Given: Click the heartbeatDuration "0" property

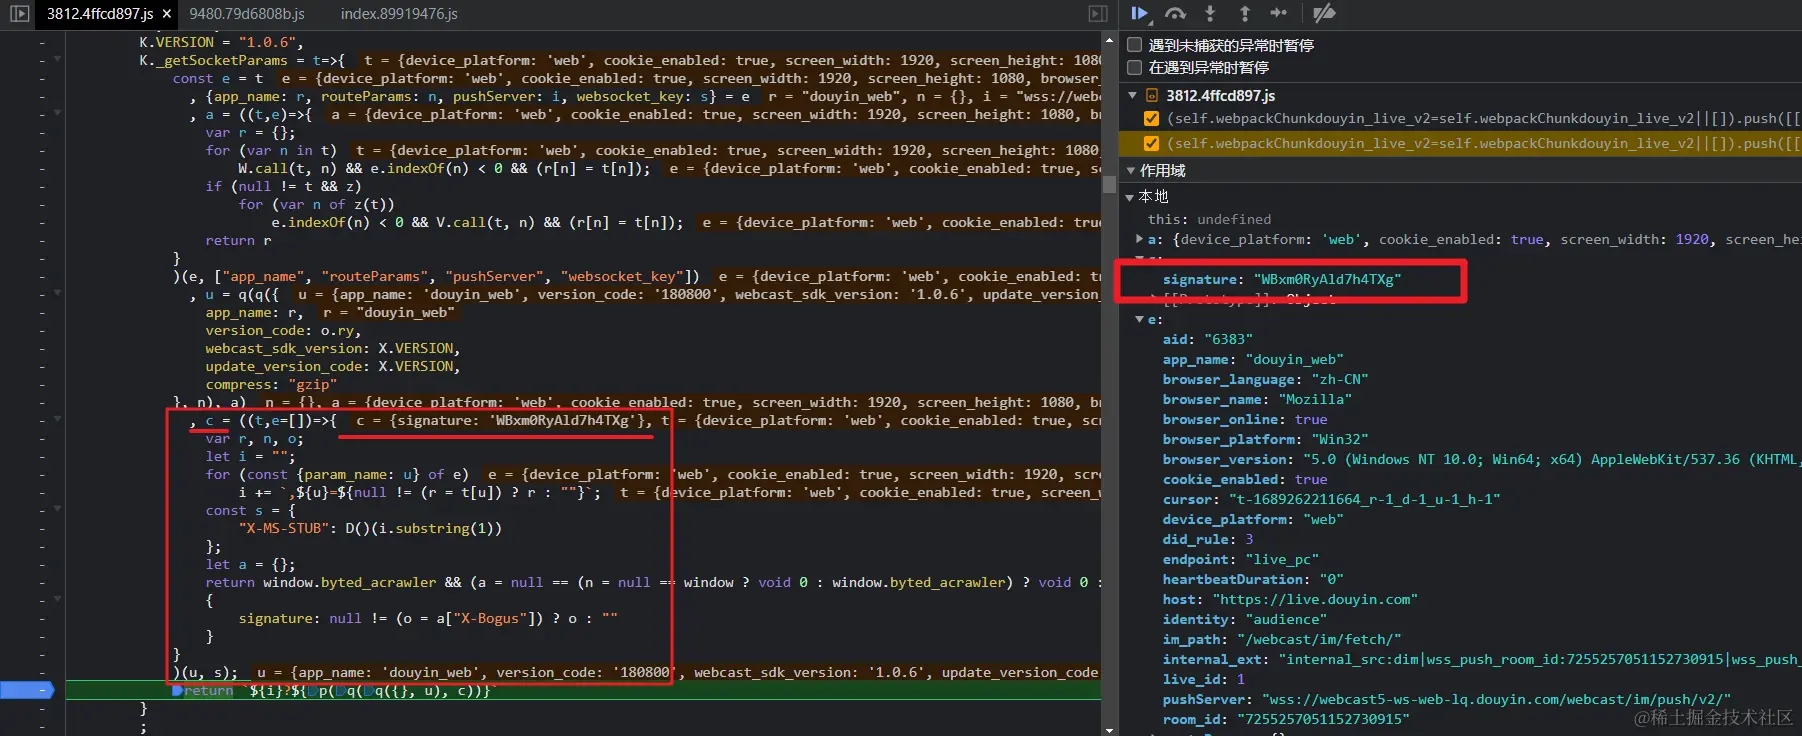Looking at the screenshot, I should point(1253,580).
